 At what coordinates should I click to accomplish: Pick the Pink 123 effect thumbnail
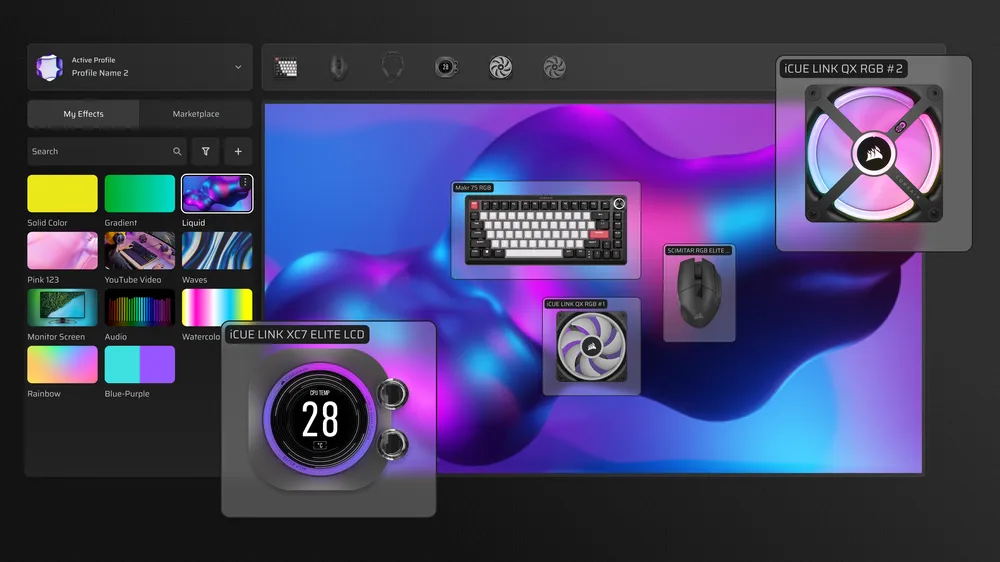[62, 250]
